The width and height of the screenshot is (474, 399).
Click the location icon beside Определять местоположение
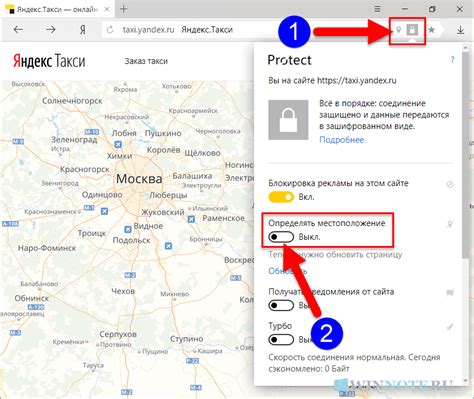pos(450,224)
